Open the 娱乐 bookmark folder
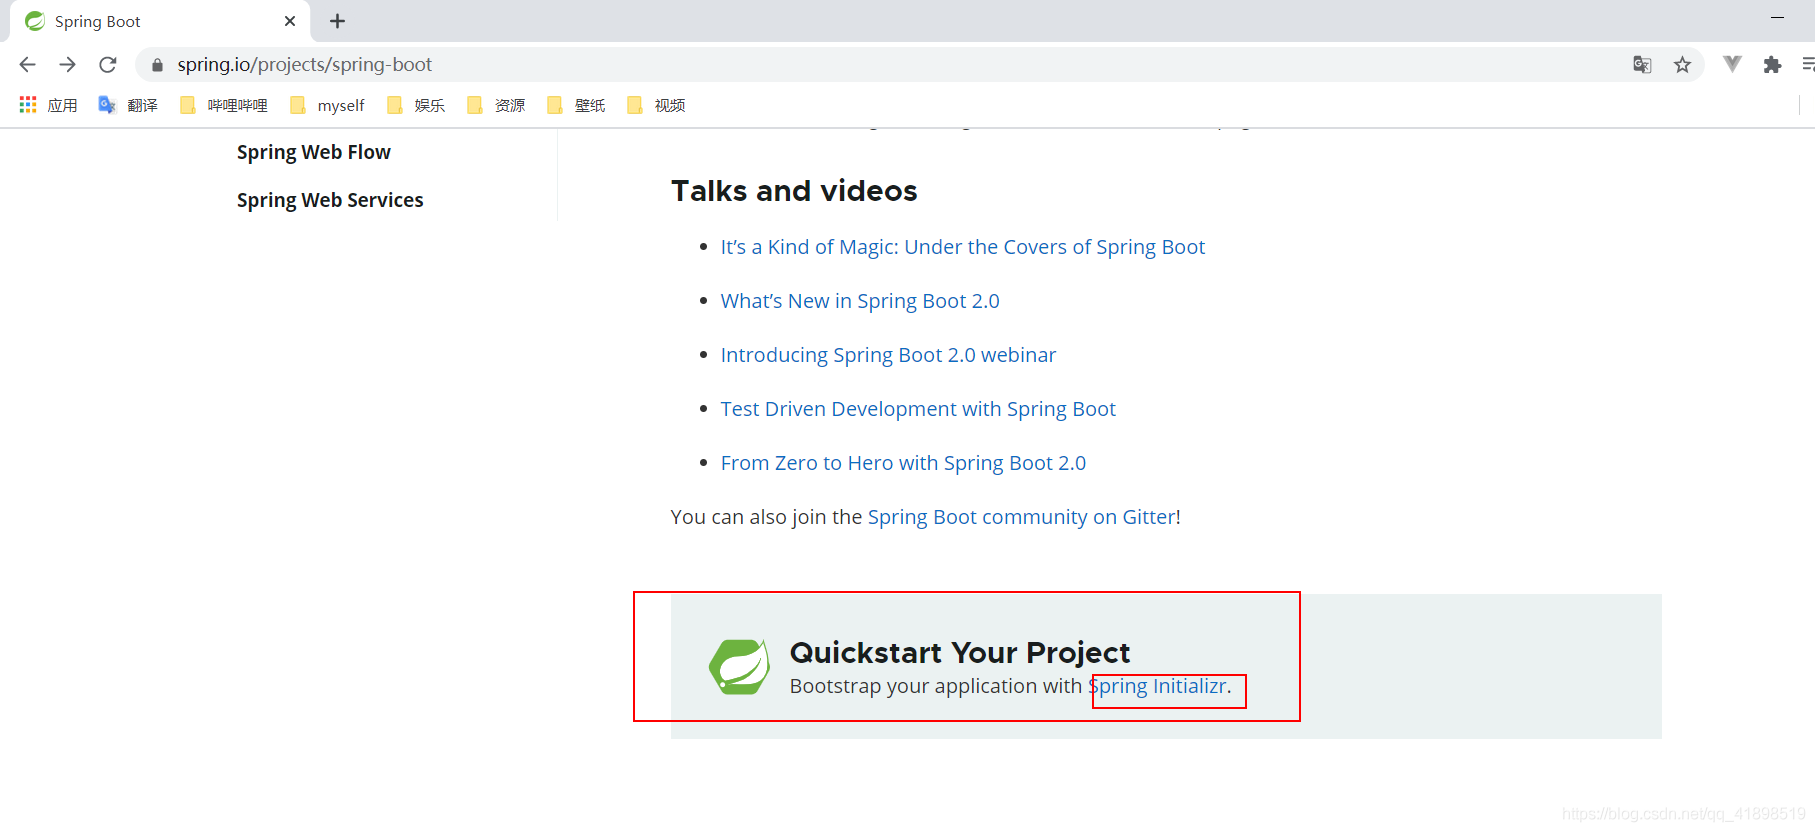 click(416, 105)
